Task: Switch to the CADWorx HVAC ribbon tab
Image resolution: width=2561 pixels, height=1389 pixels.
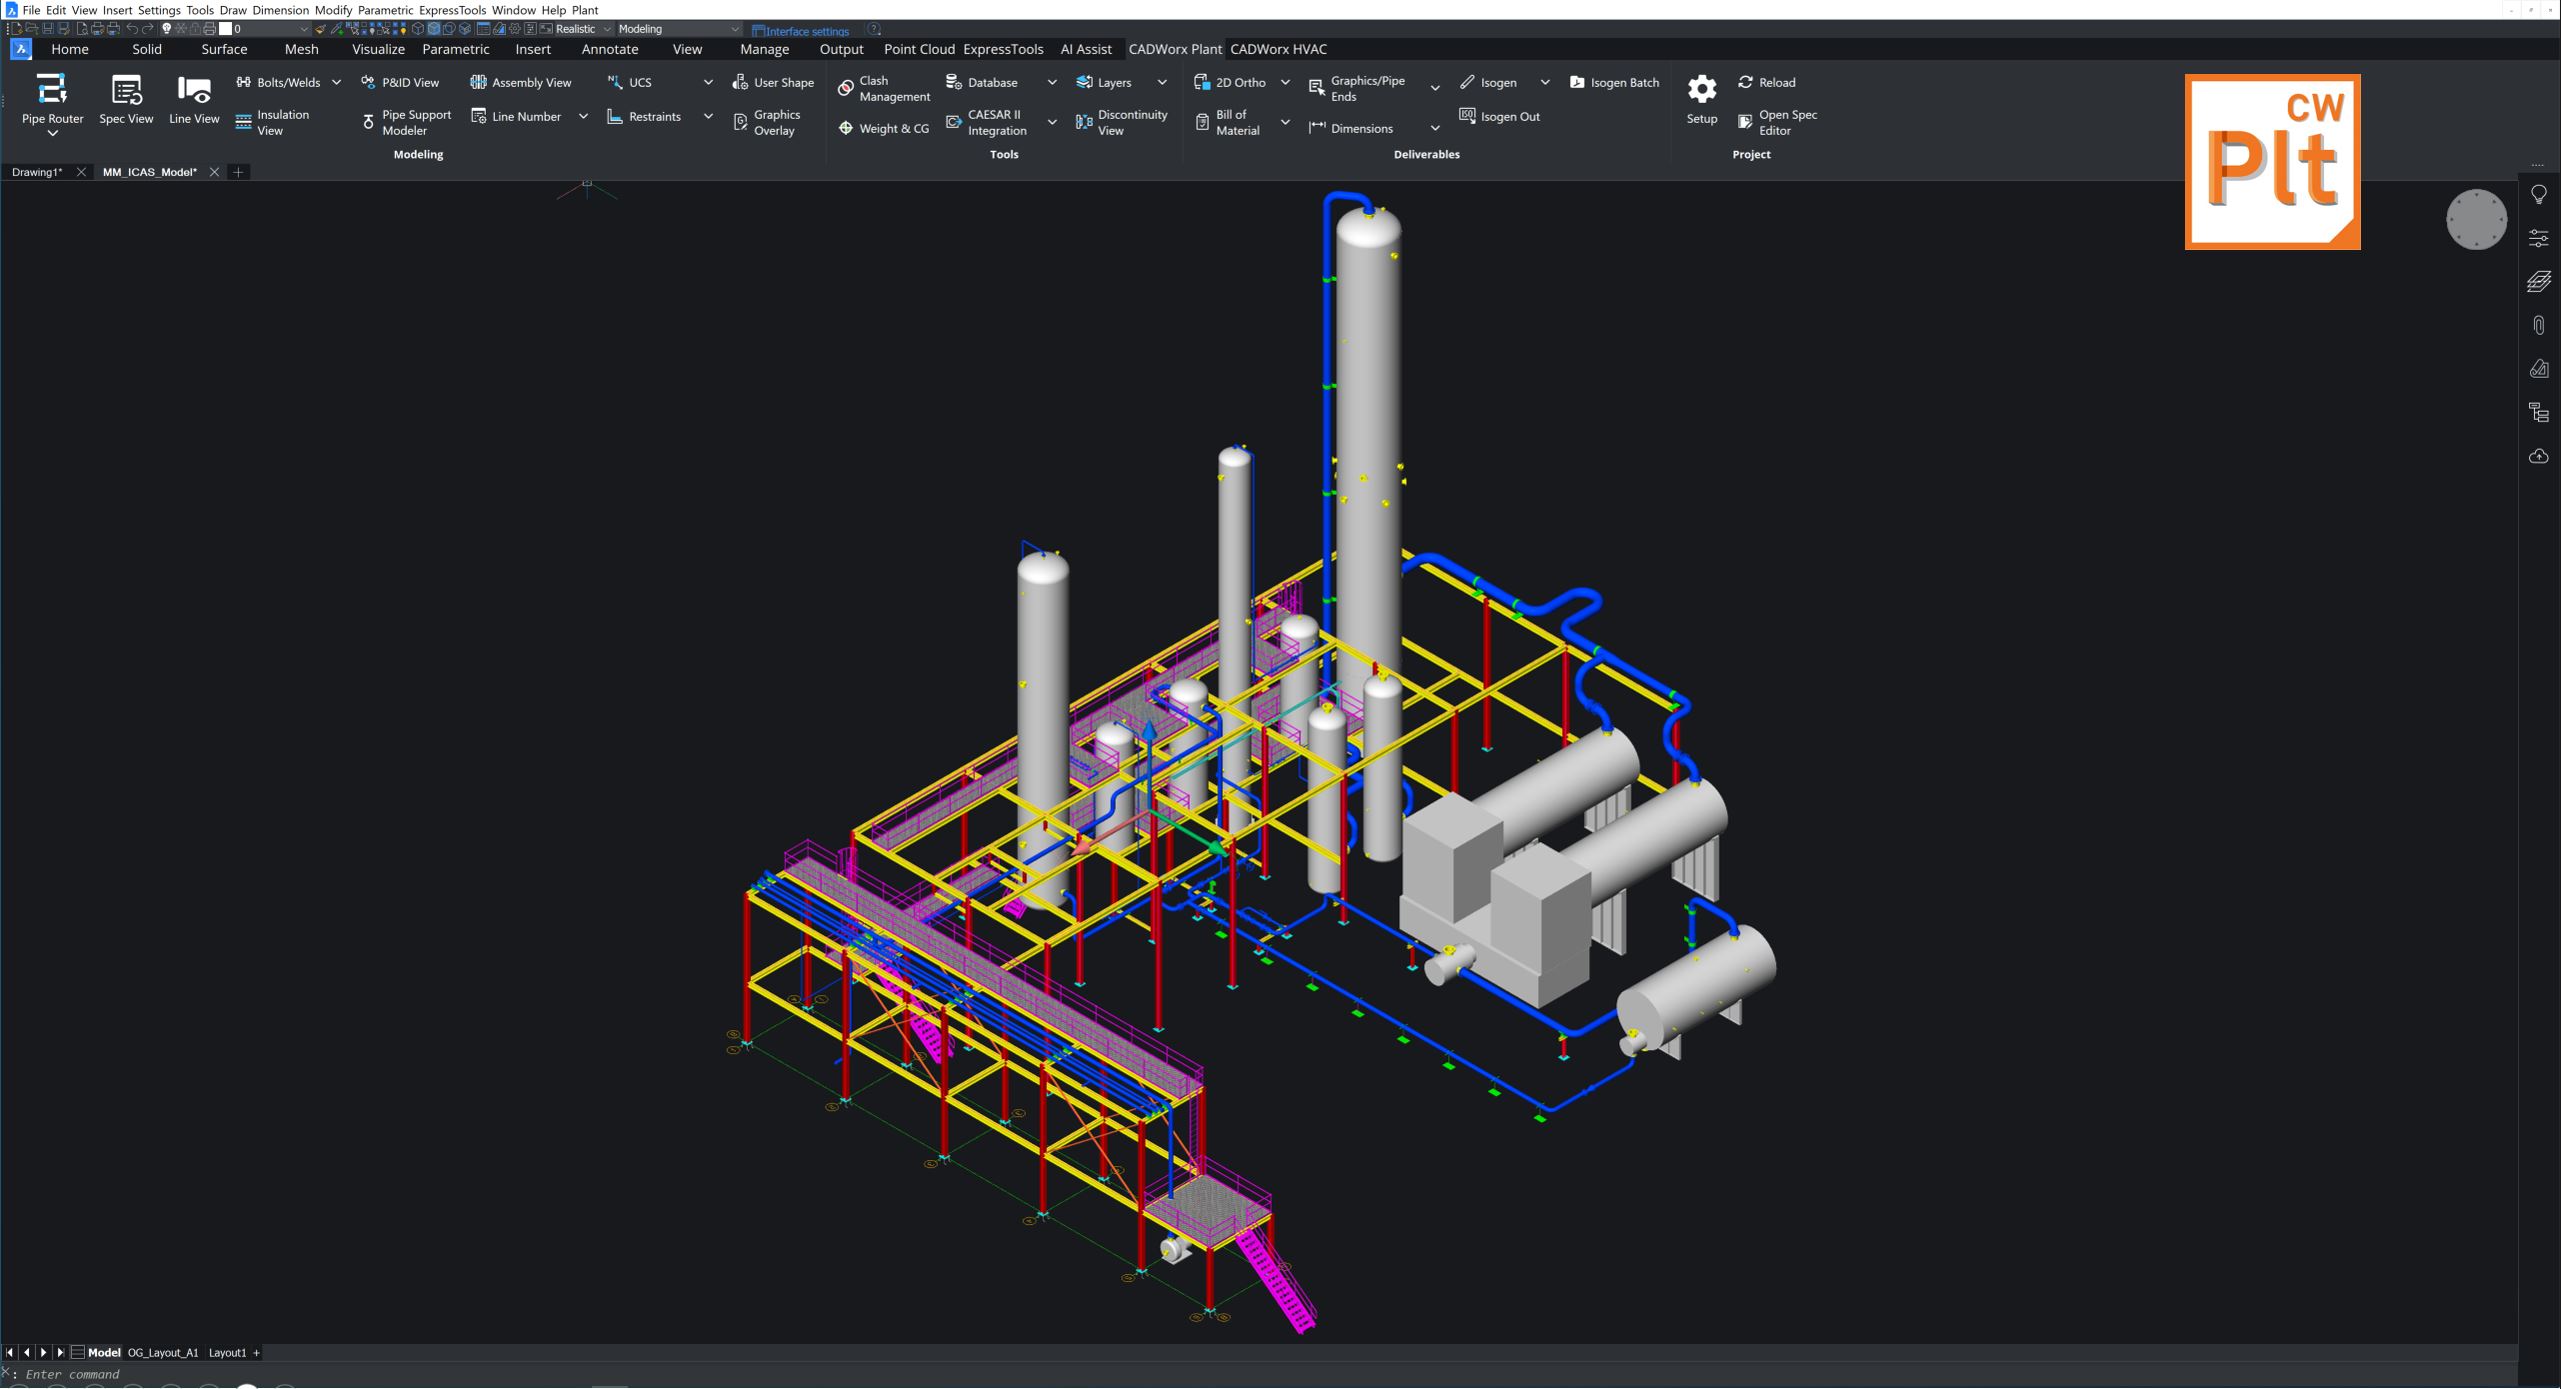Action: 1278,49
